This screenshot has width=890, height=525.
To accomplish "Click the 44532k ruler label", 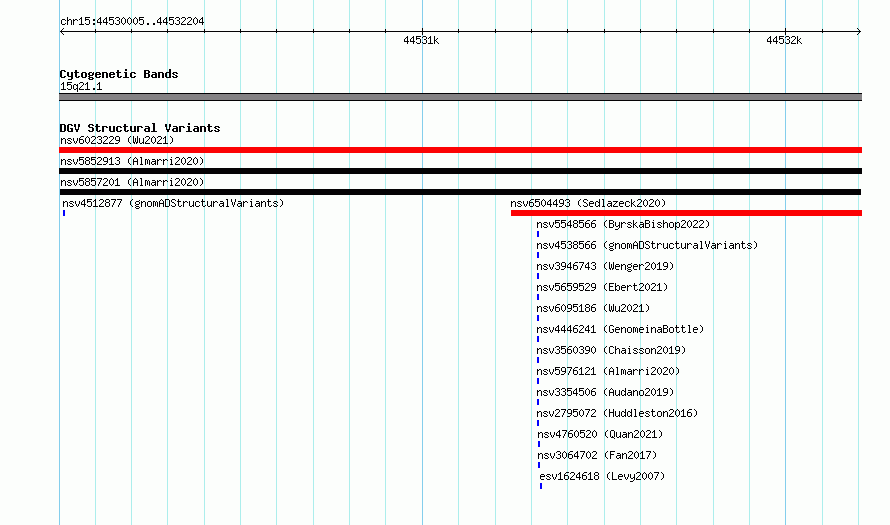I will (784, 40).
